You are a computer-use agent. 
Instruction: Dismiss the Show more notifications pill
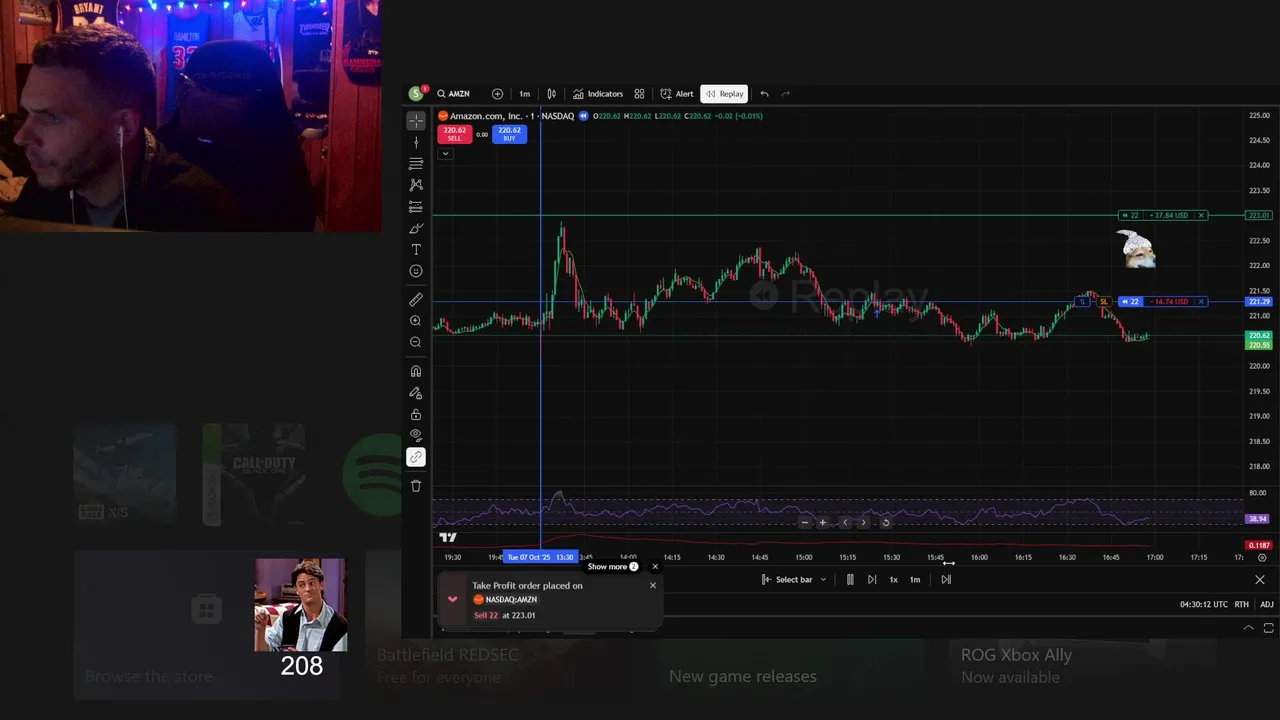pos(655,567)
